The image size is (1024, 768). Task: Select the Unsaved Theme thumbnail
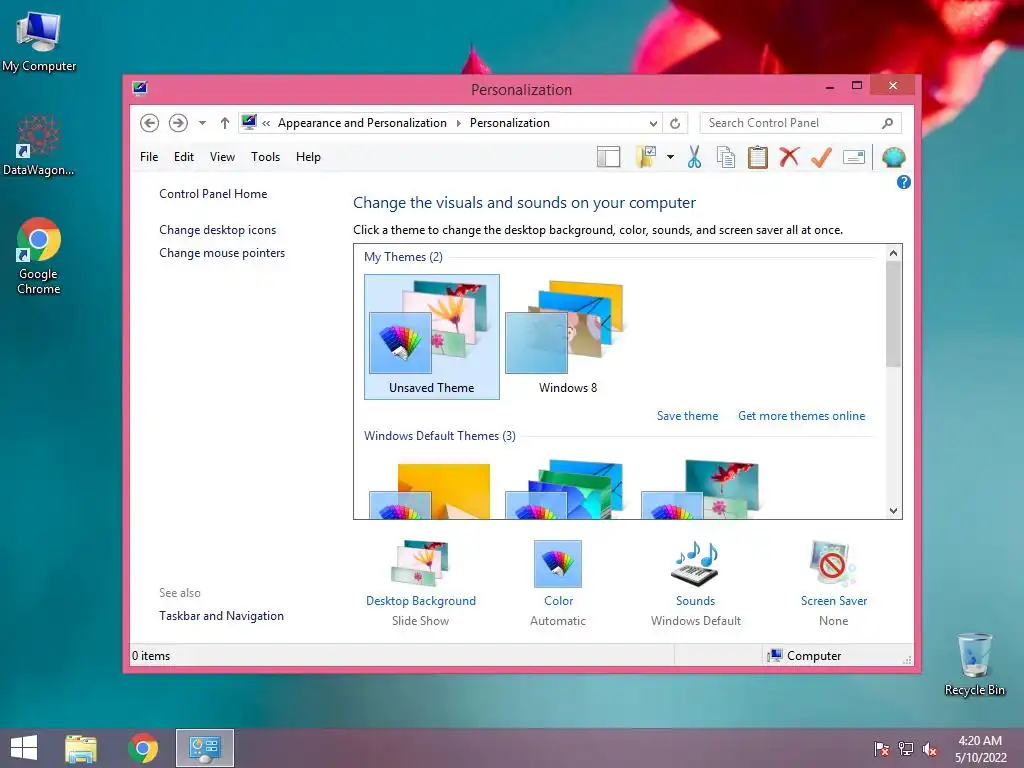point(432,336)
